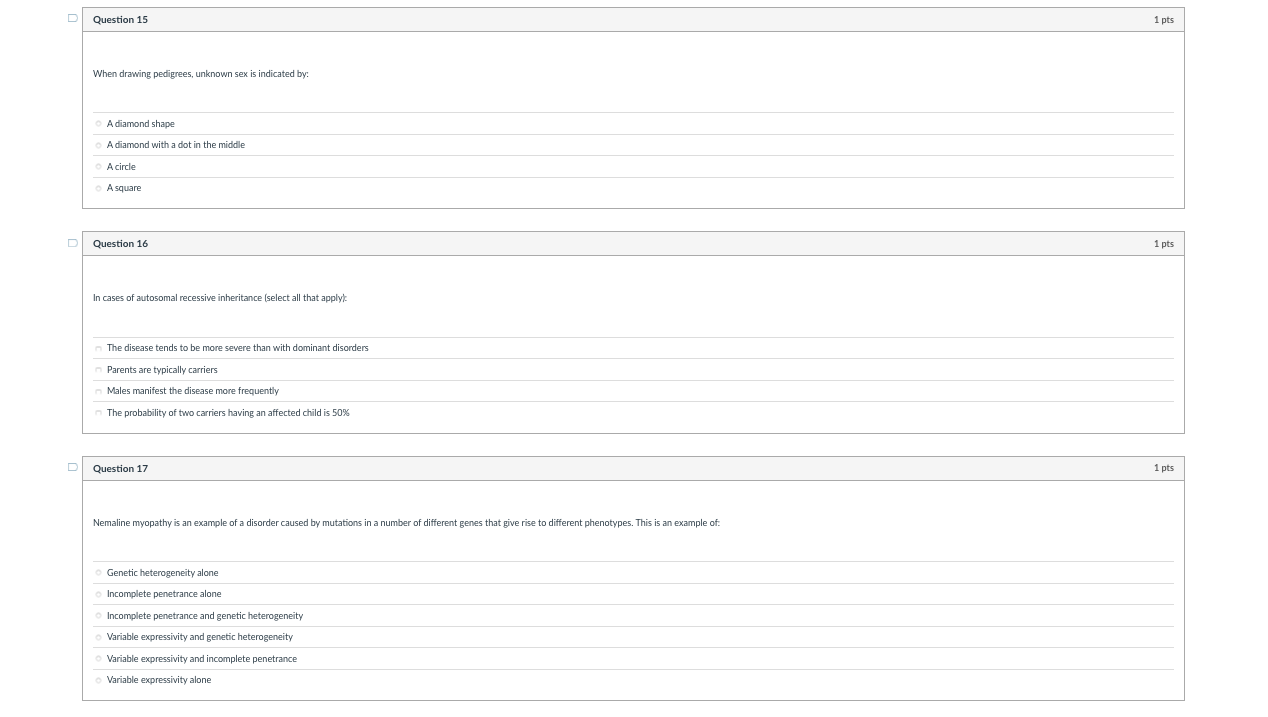Select 'A circle' option
Viewport: 1268px width, 717px height.
tap(99, 167)
